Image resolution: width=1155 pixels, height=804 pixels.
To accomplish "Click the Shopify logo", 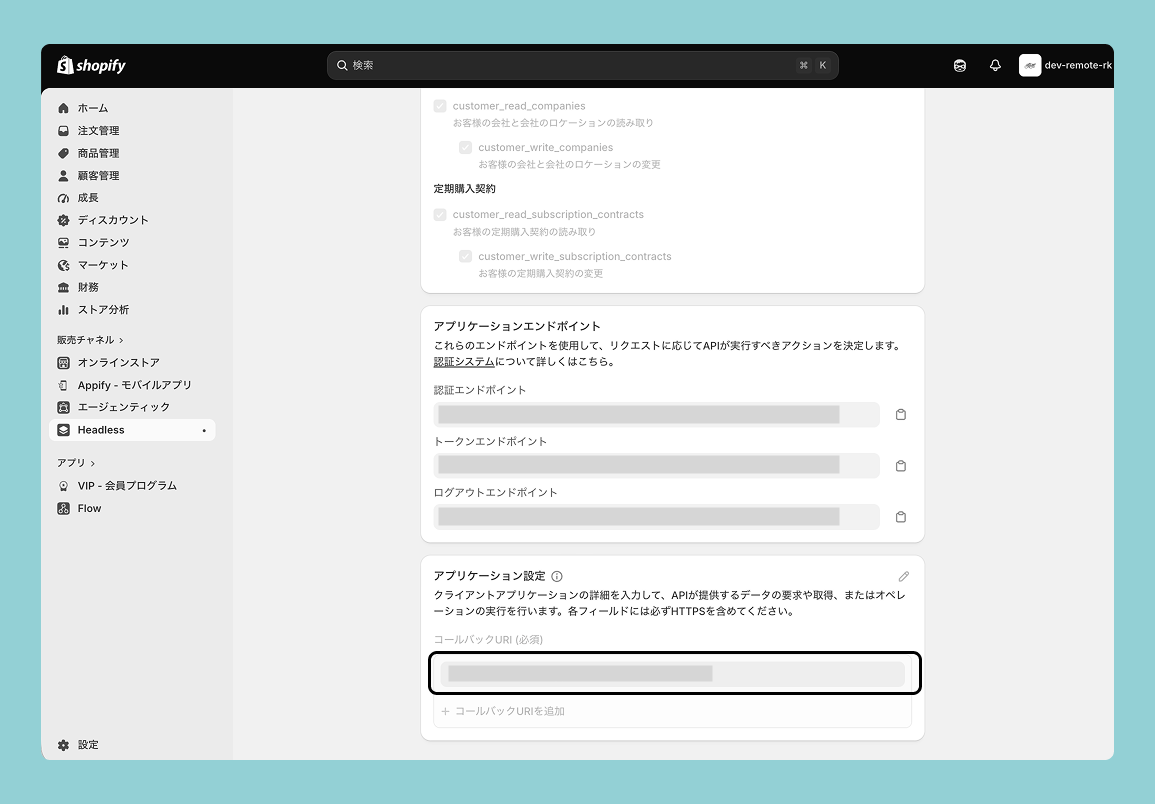I will coord(91,66).
